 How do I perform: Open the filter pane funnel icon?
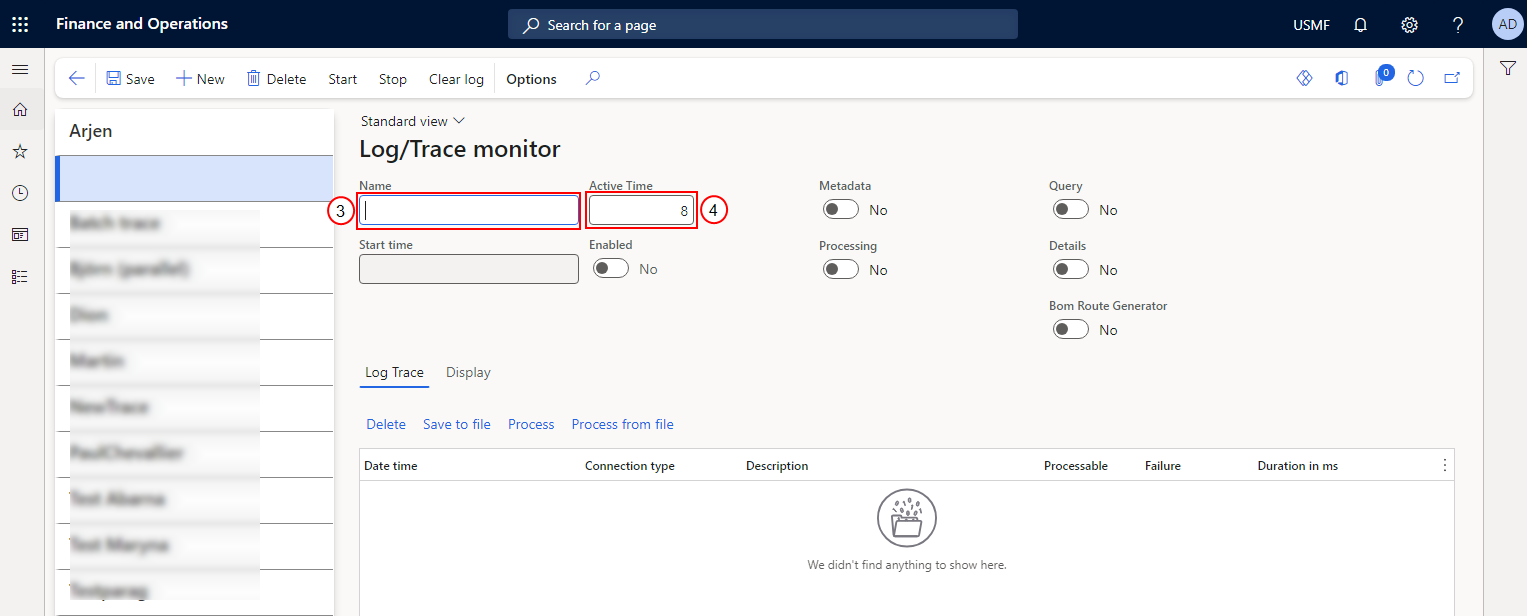tap(1508, 68)
